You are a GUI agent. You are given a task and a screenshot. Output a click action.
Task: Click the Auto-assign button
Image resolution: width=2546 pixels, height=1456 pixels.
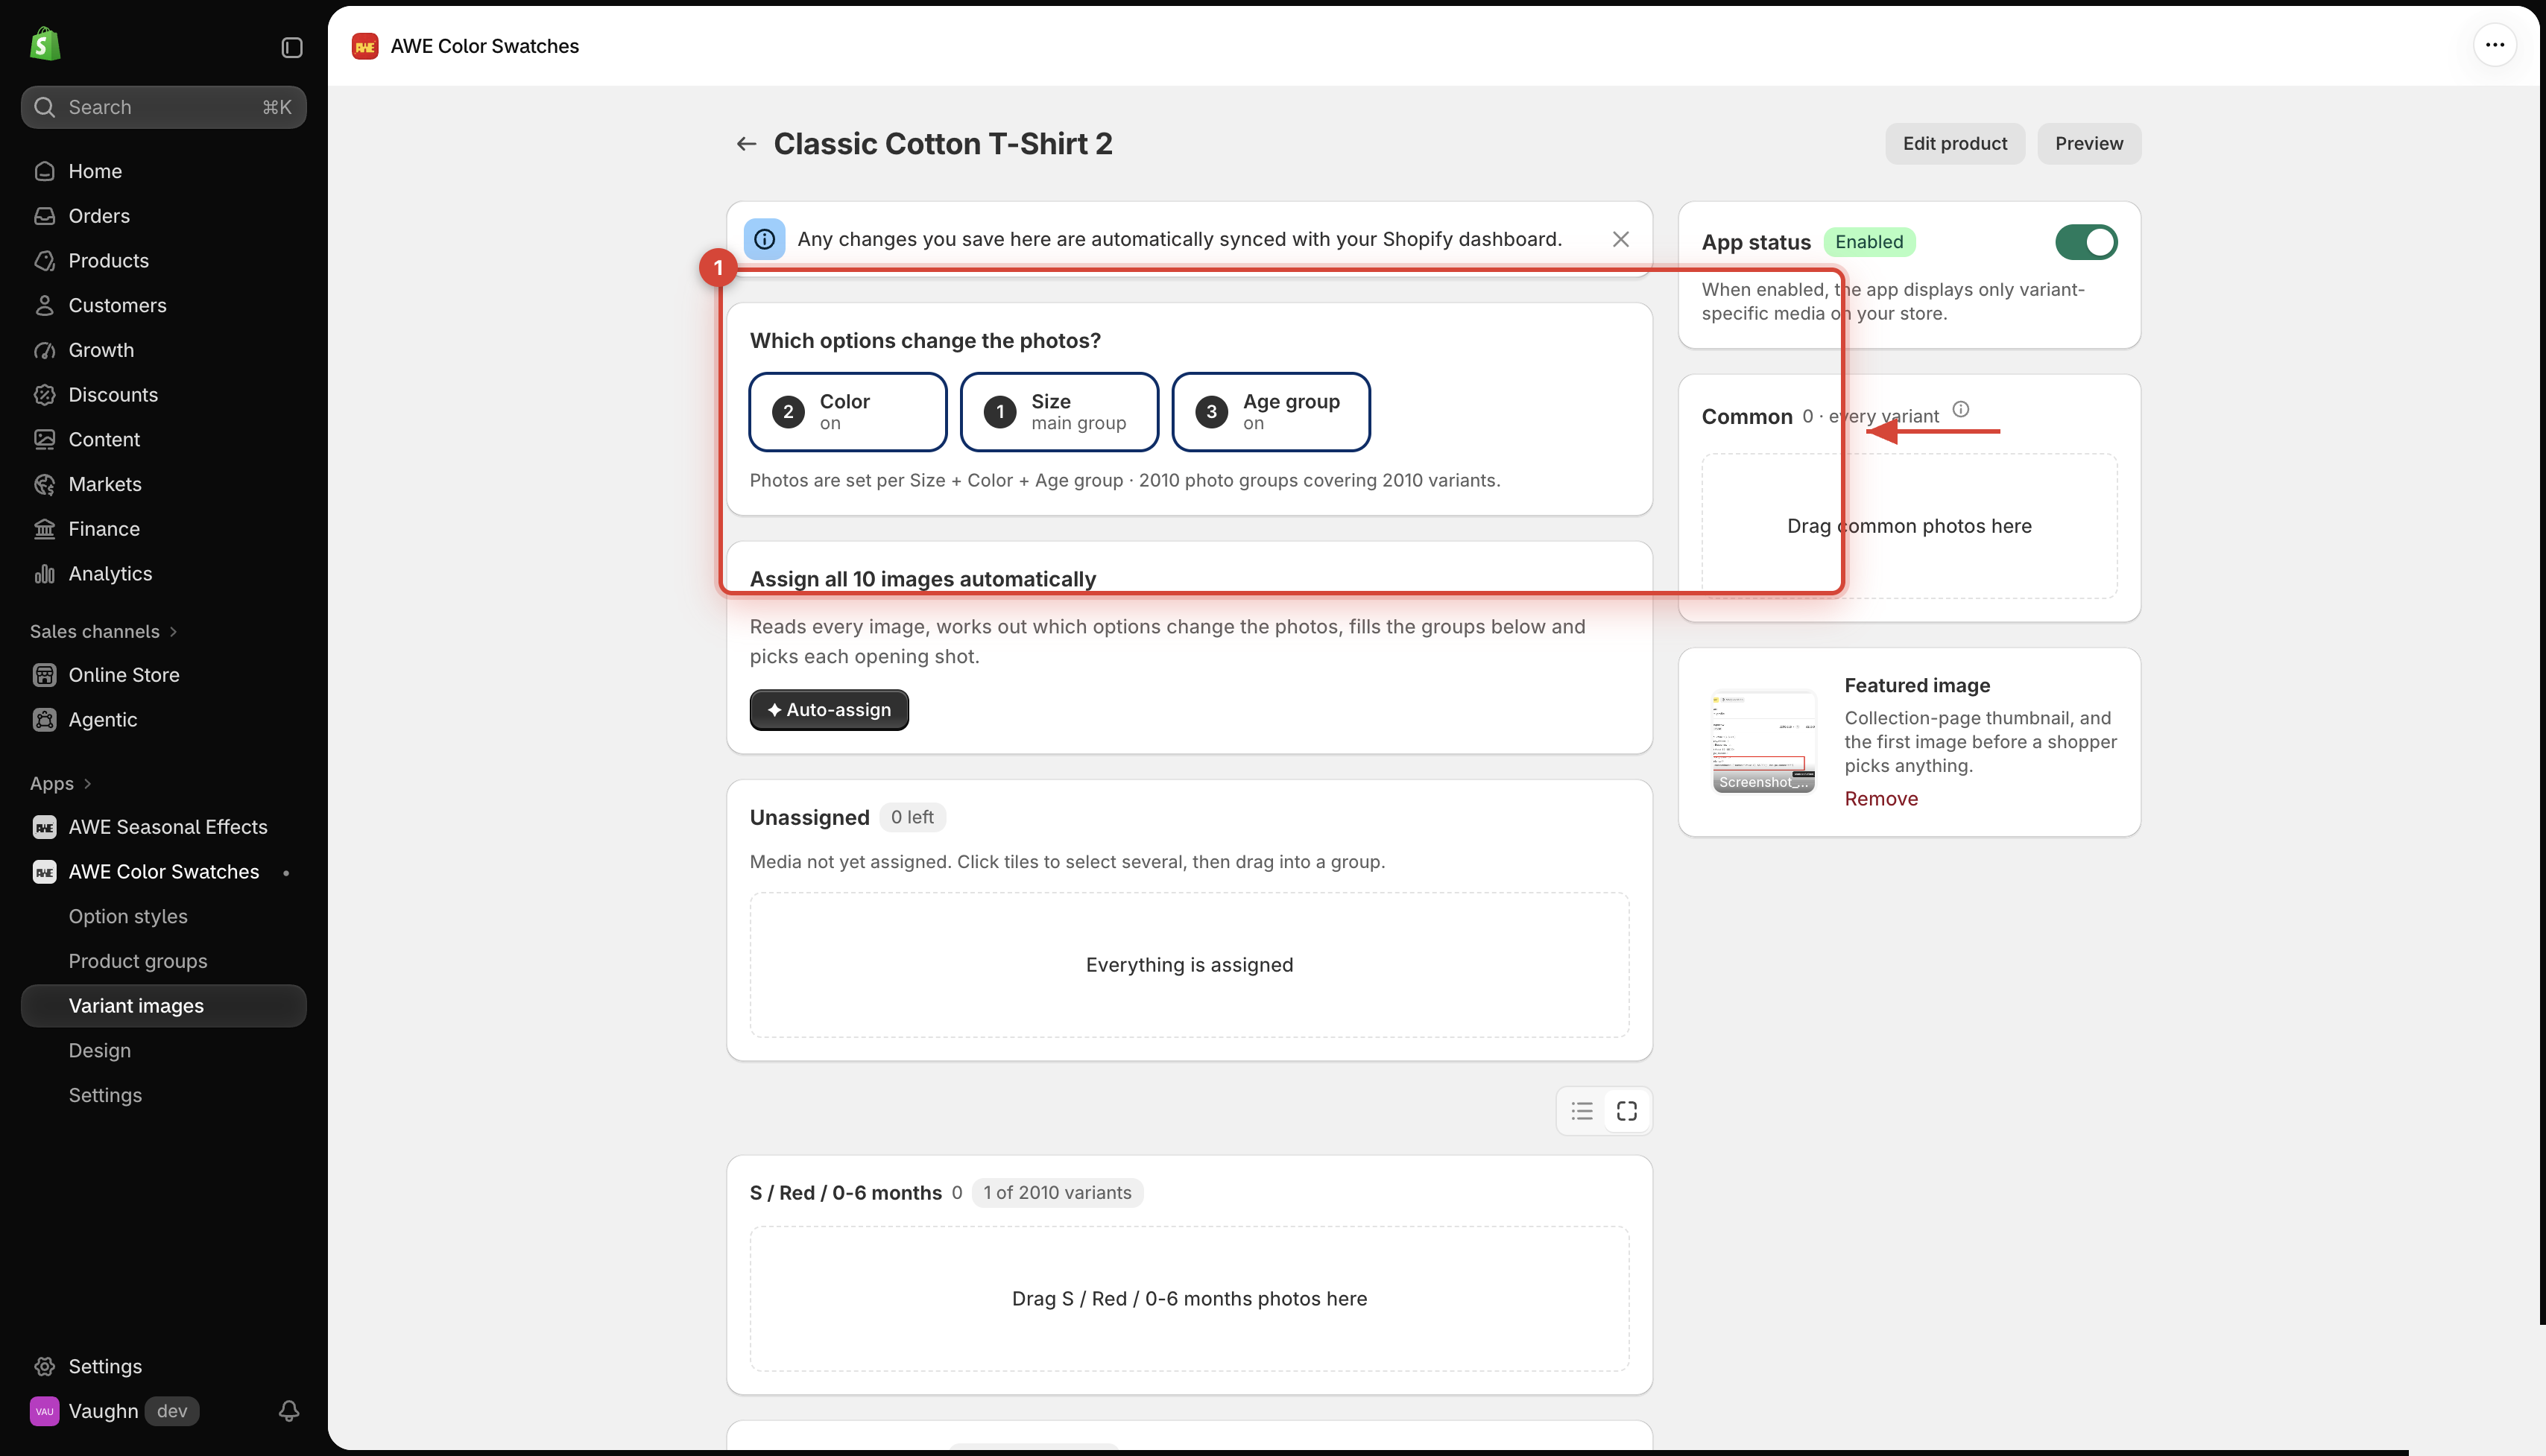(x=829, y=710)
